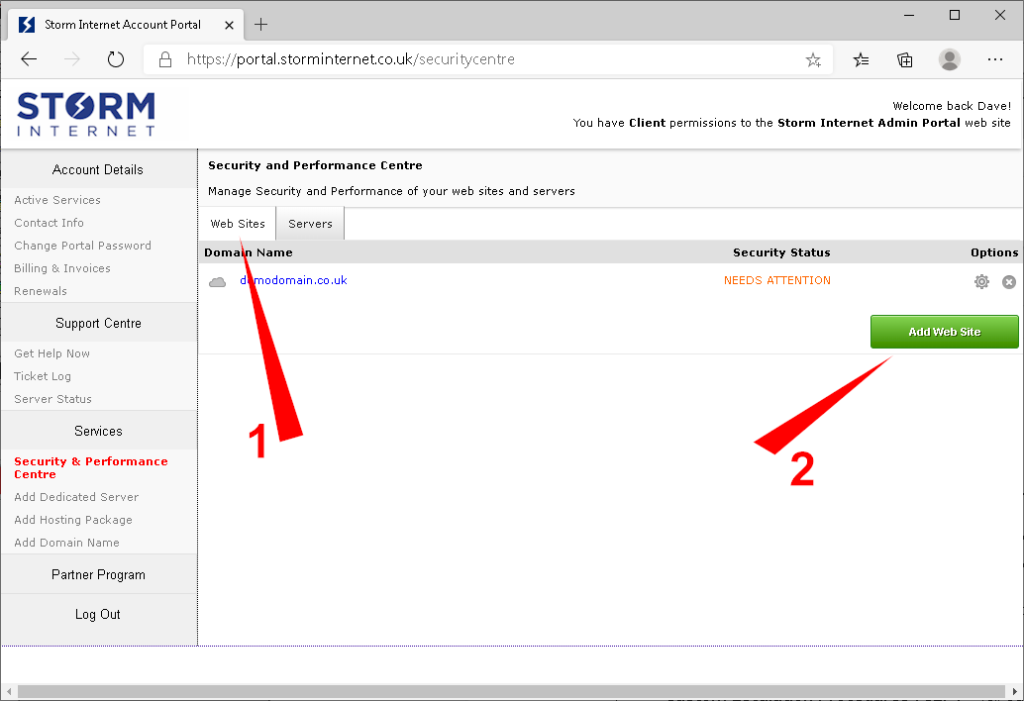This screenshot has height=701, width=1024.
Task: Click the Storm Internet logo
Action: pos(86,114)
